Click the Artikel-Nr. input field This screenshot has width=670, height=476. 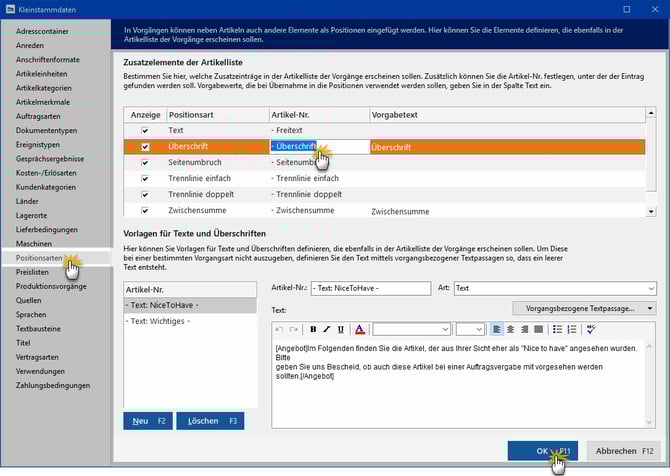(x=365, y=288)
